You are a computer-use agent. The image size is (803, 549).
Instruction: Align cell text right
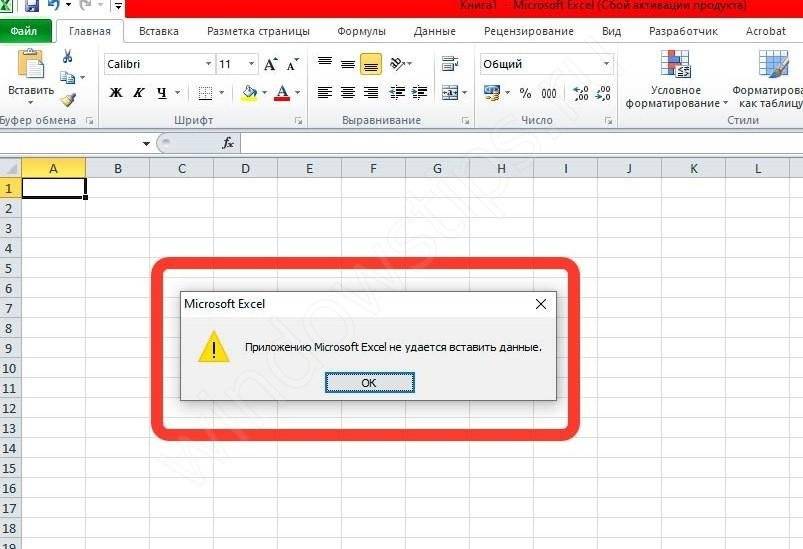click(x=371, y=93)
